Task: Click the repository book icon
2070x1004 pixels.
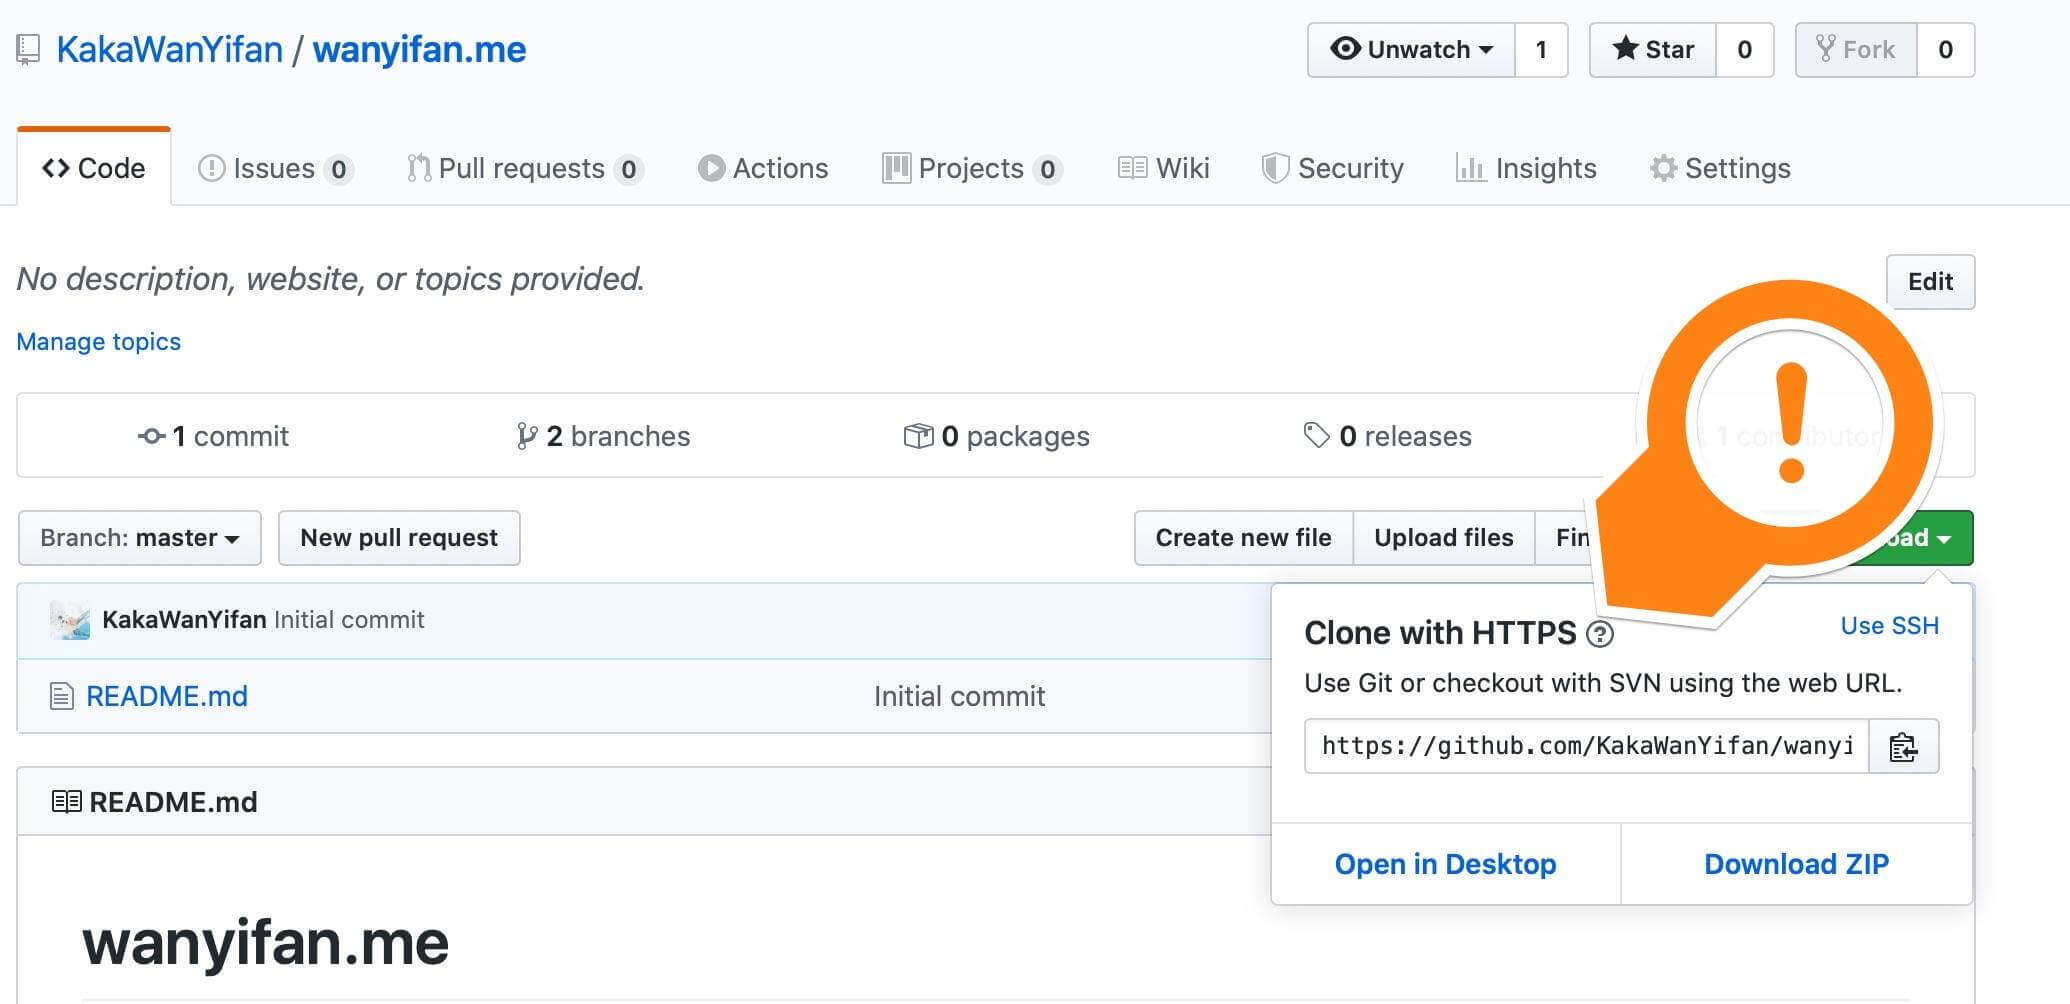Action: click(x=28, y=50)
